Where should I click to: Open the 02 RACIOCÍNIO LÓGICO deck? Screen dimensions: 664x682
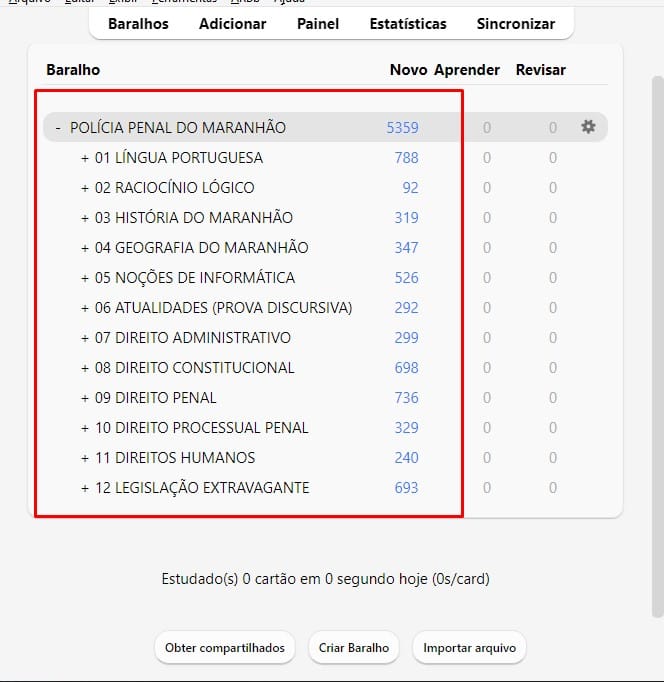tap(174, 188)
